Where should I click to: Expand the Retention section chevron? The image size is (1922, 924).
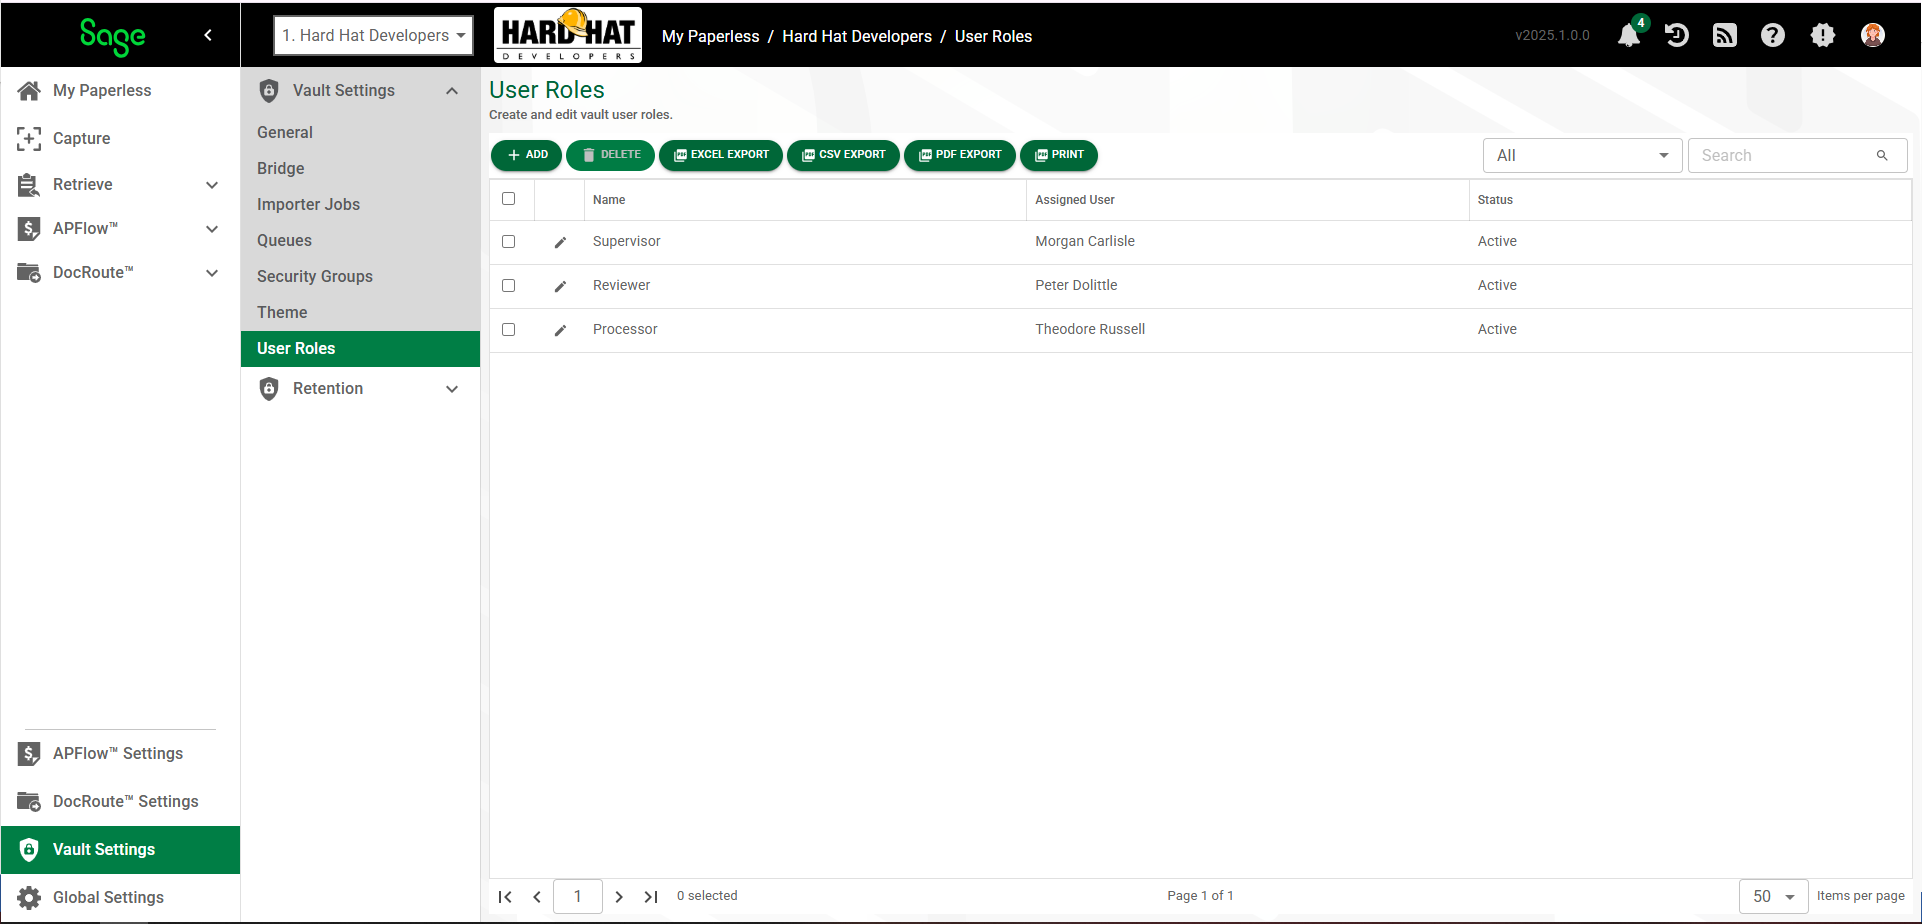tap(452, 389)
